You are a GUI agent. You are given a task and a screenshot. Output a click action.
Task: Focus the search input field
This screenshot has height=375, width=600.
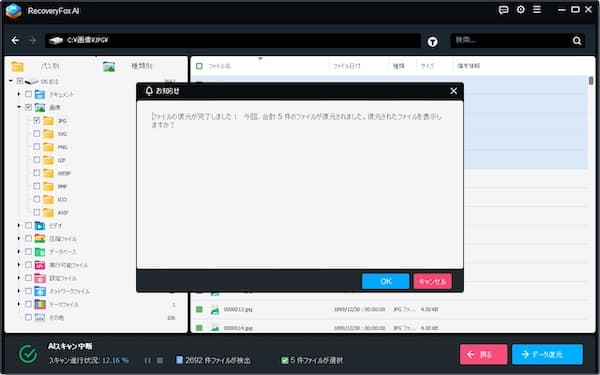tap(511, 40)
